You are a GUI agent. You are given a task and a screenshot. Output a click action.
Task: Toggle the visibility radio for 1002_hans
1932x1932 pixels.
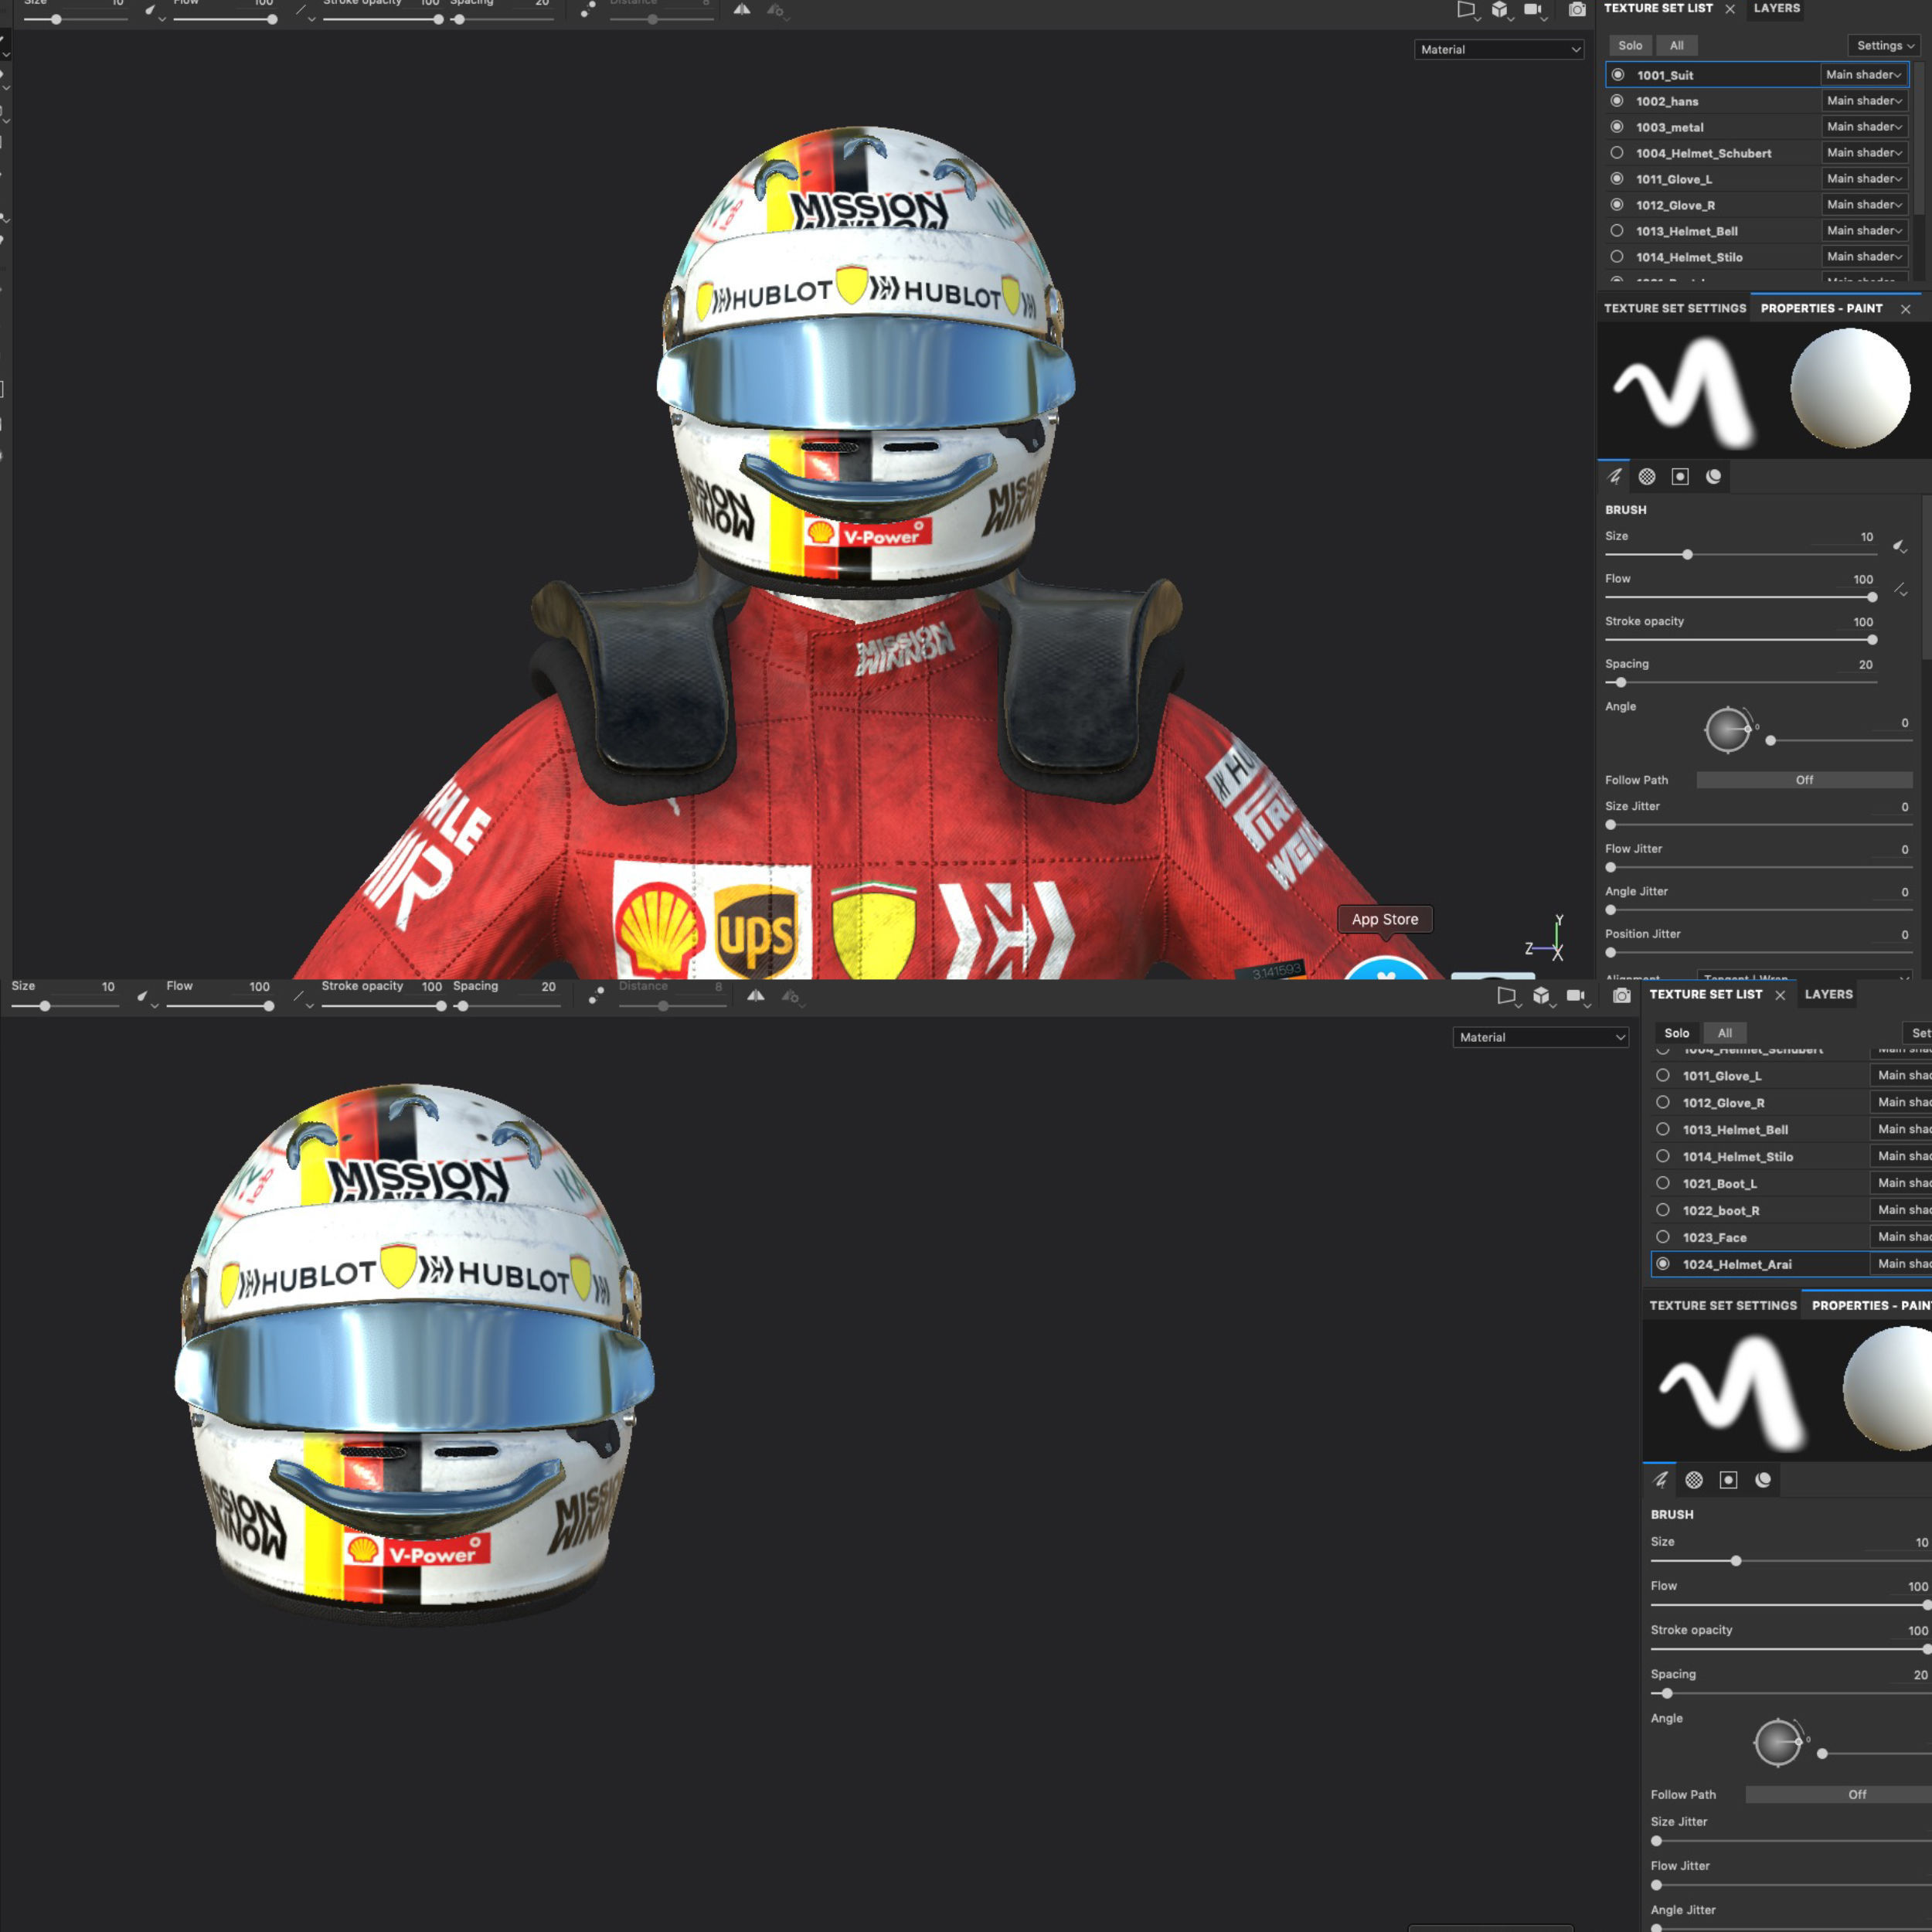pyautogui.click(x=1617, y=101)
